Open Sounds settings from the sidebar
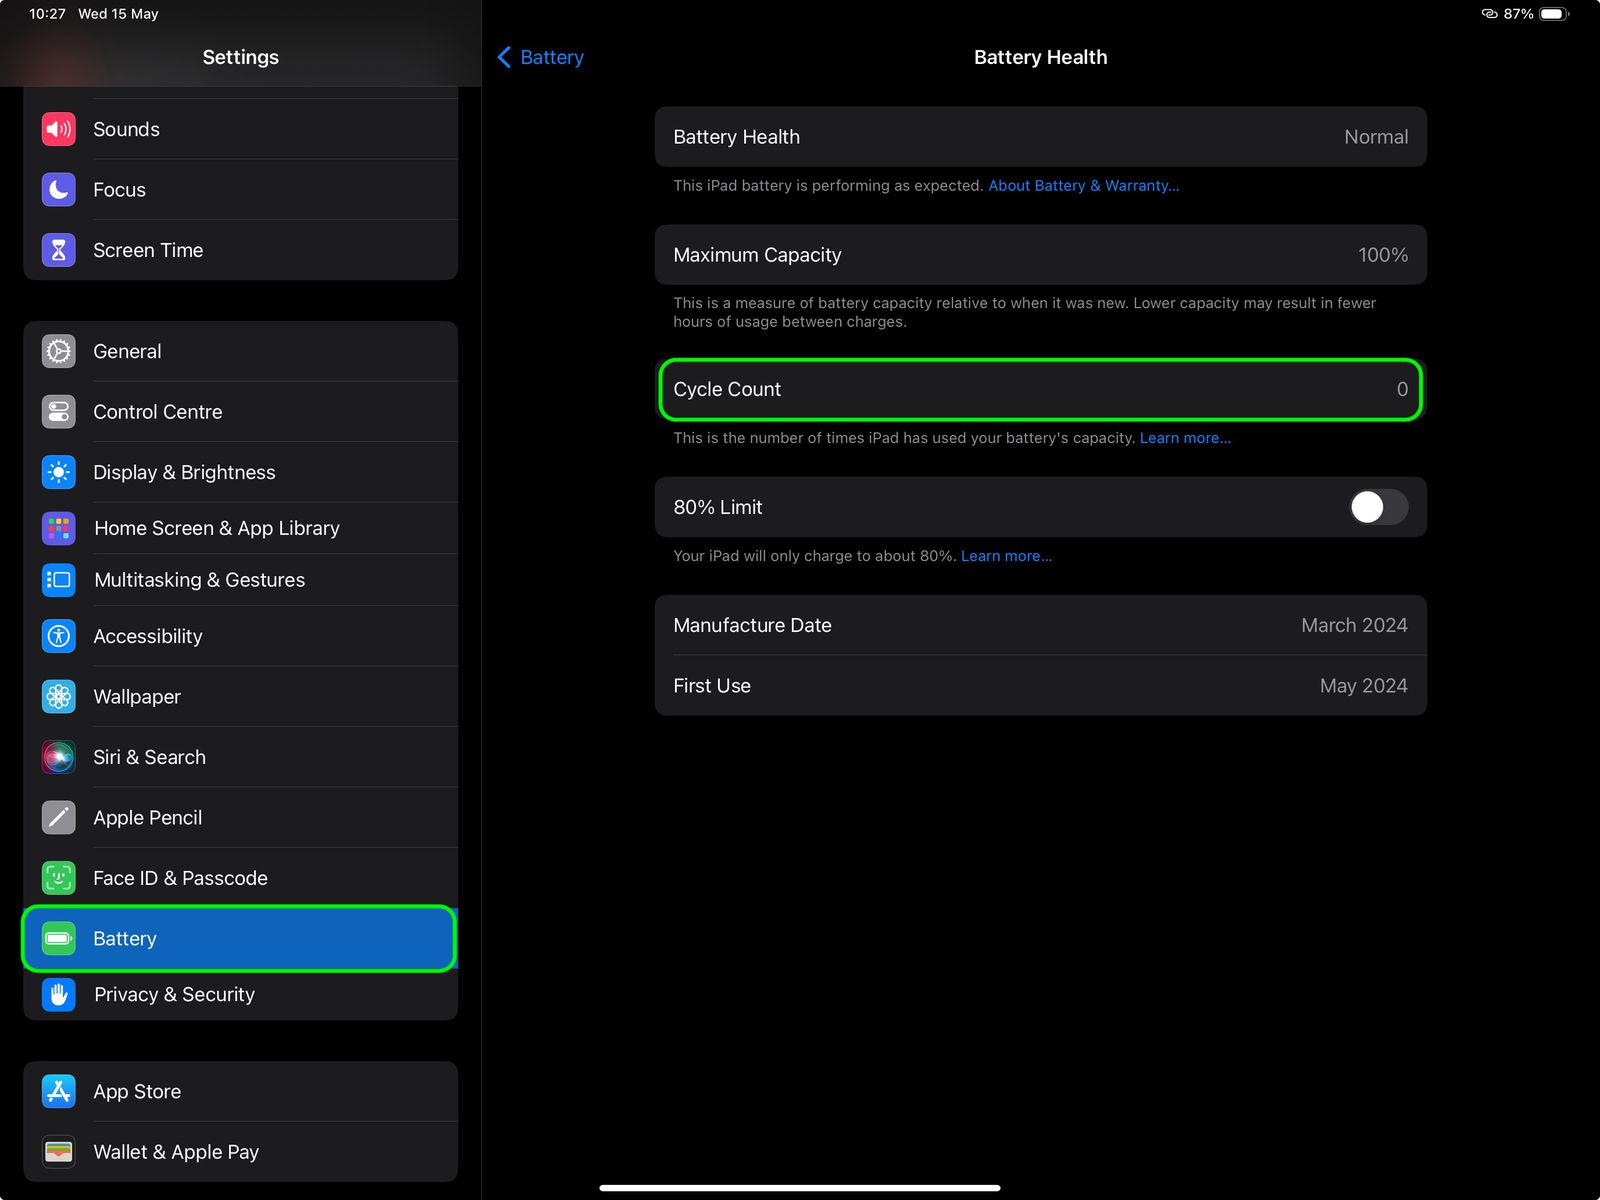This screenshot has height=1200, width=1600. pyautogui.click(x=126, y=128)
